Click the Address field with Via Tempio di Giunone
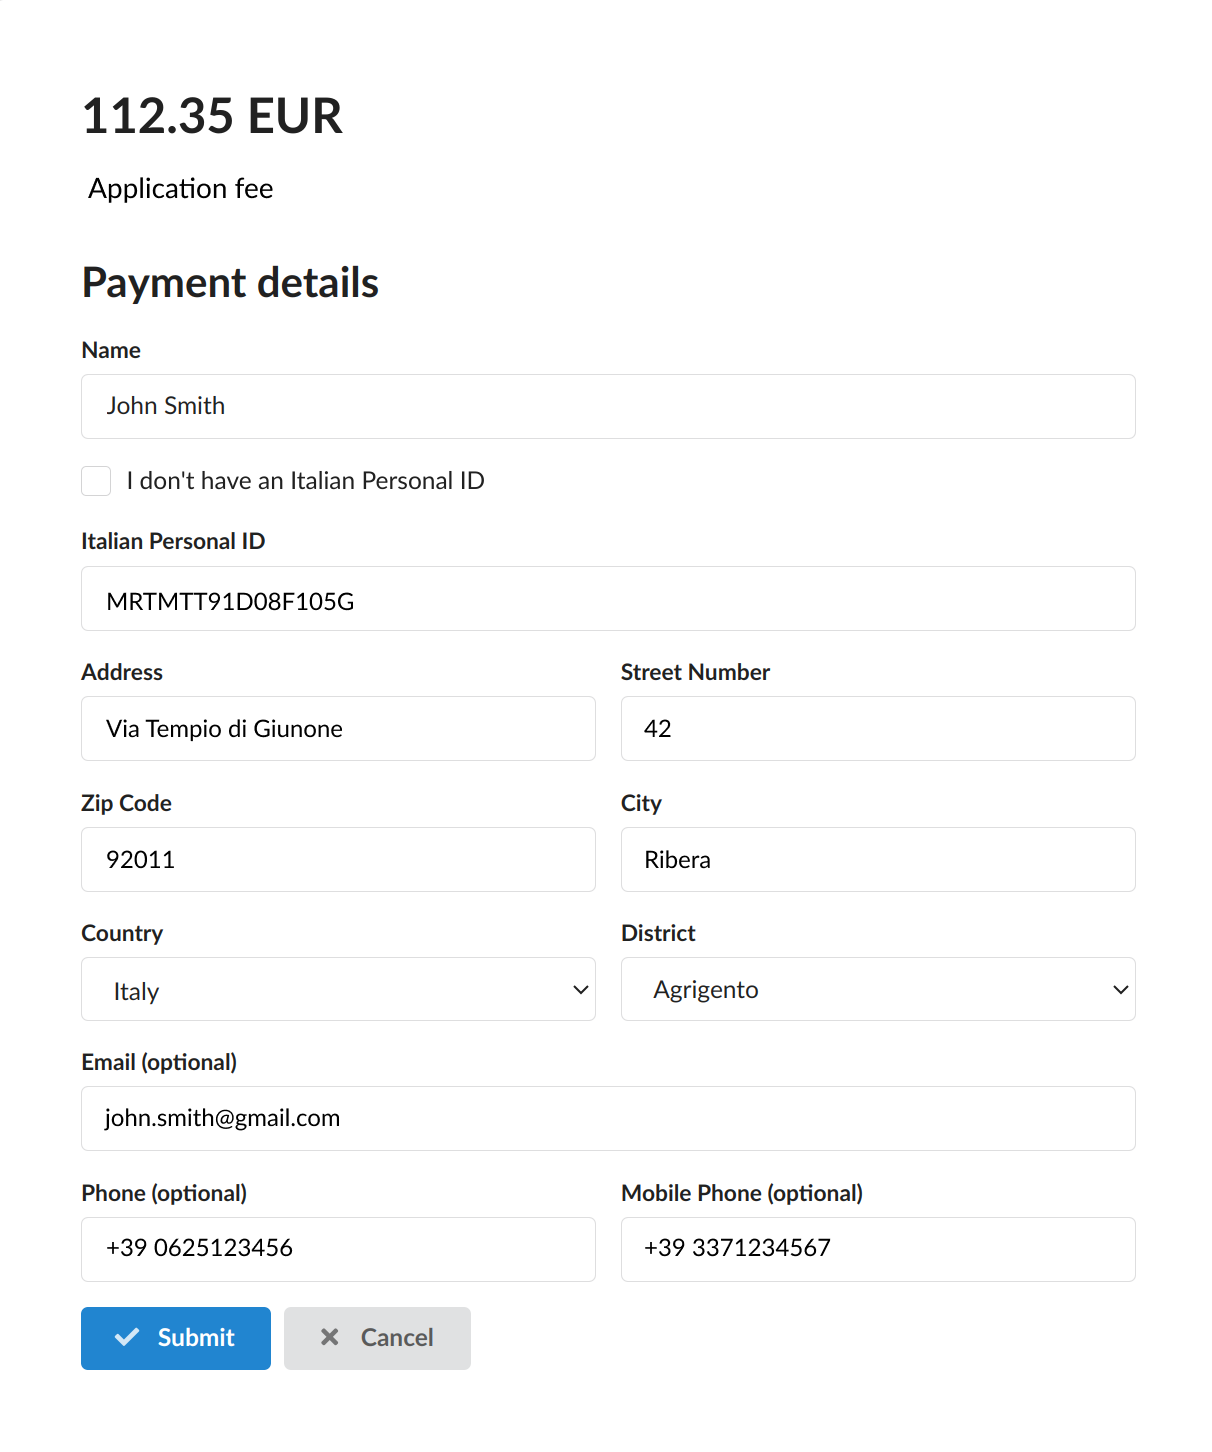 point(338,728)
